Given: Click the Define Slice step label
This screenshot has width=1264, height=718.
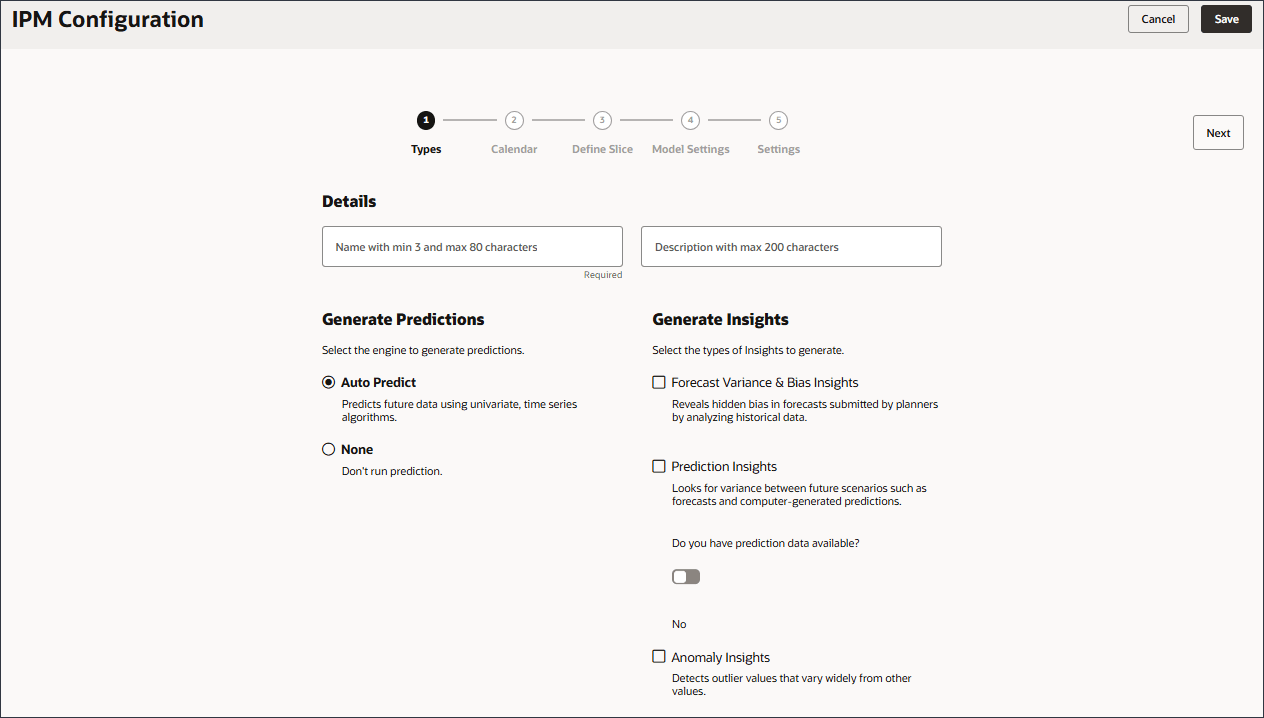Looking at the screenshot, I should coord(602,148).
